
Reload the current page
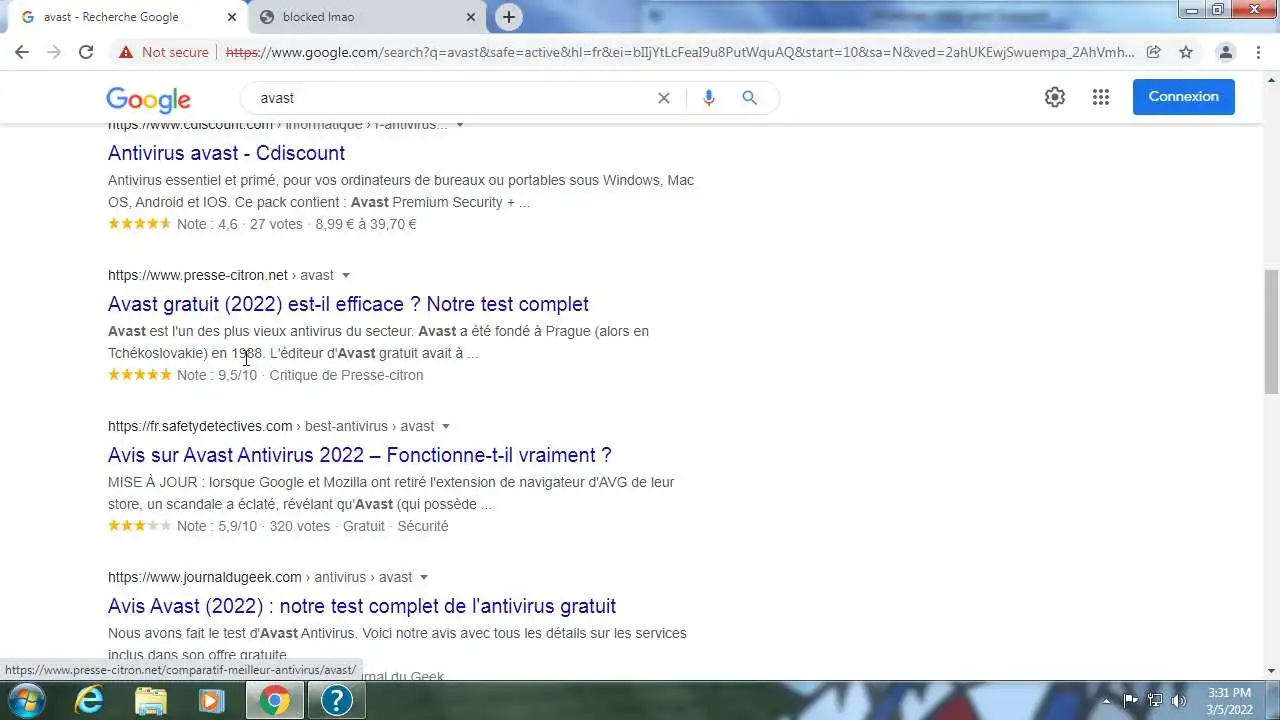(x=86, y=52)
